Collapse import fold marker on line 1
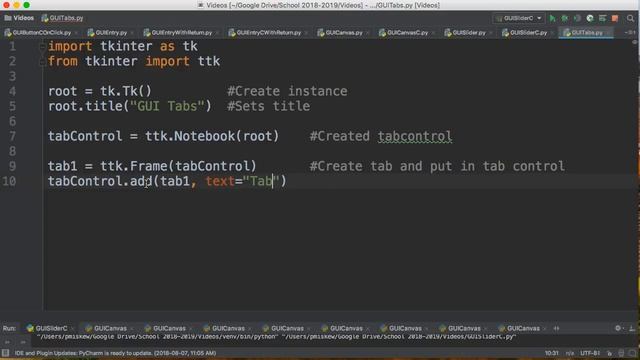This screenshot has height=360, width=640. [x=42, y=47]
